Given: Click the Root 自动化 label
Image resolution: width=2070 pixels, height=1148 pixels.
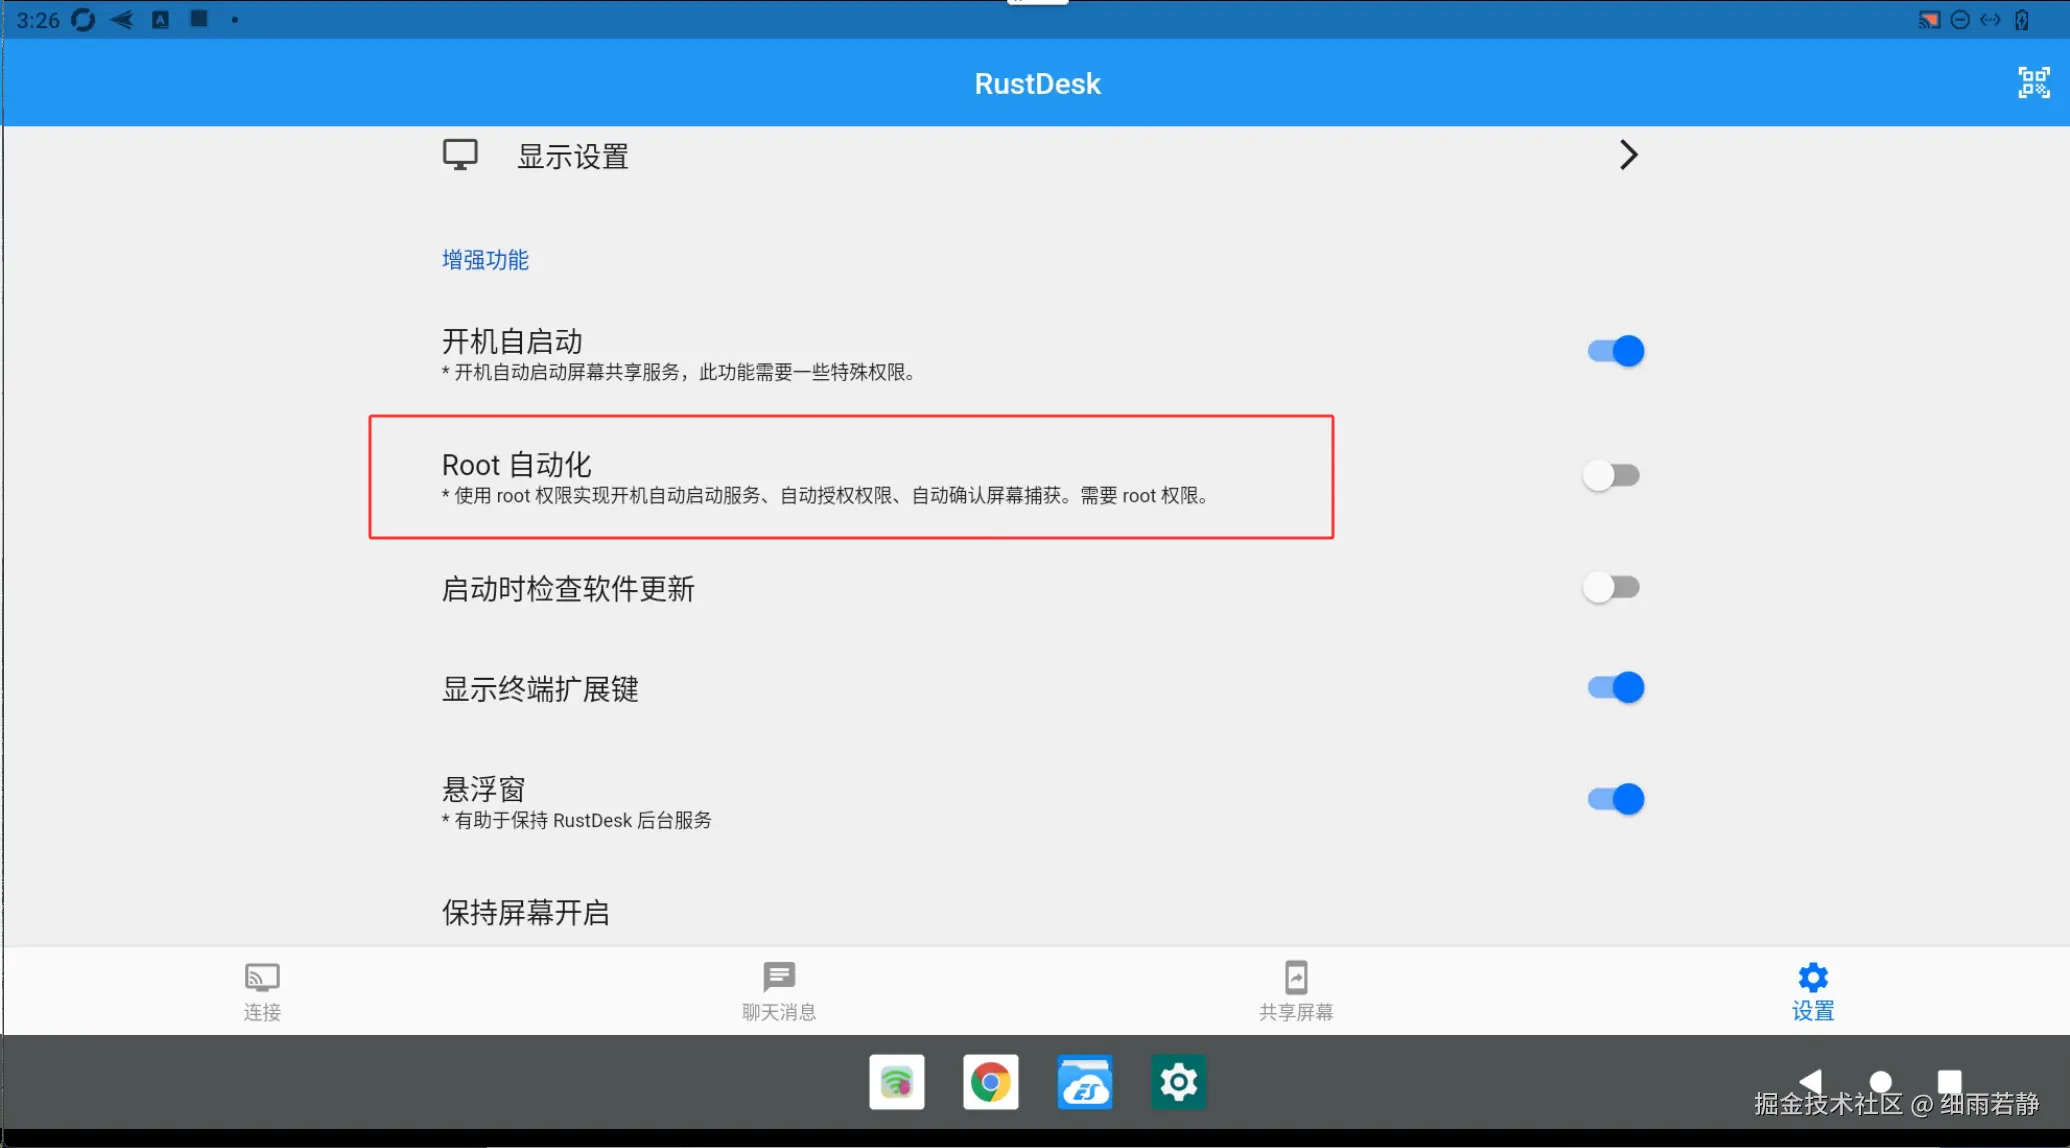Looking at the screenshot, I should point(517,465).
